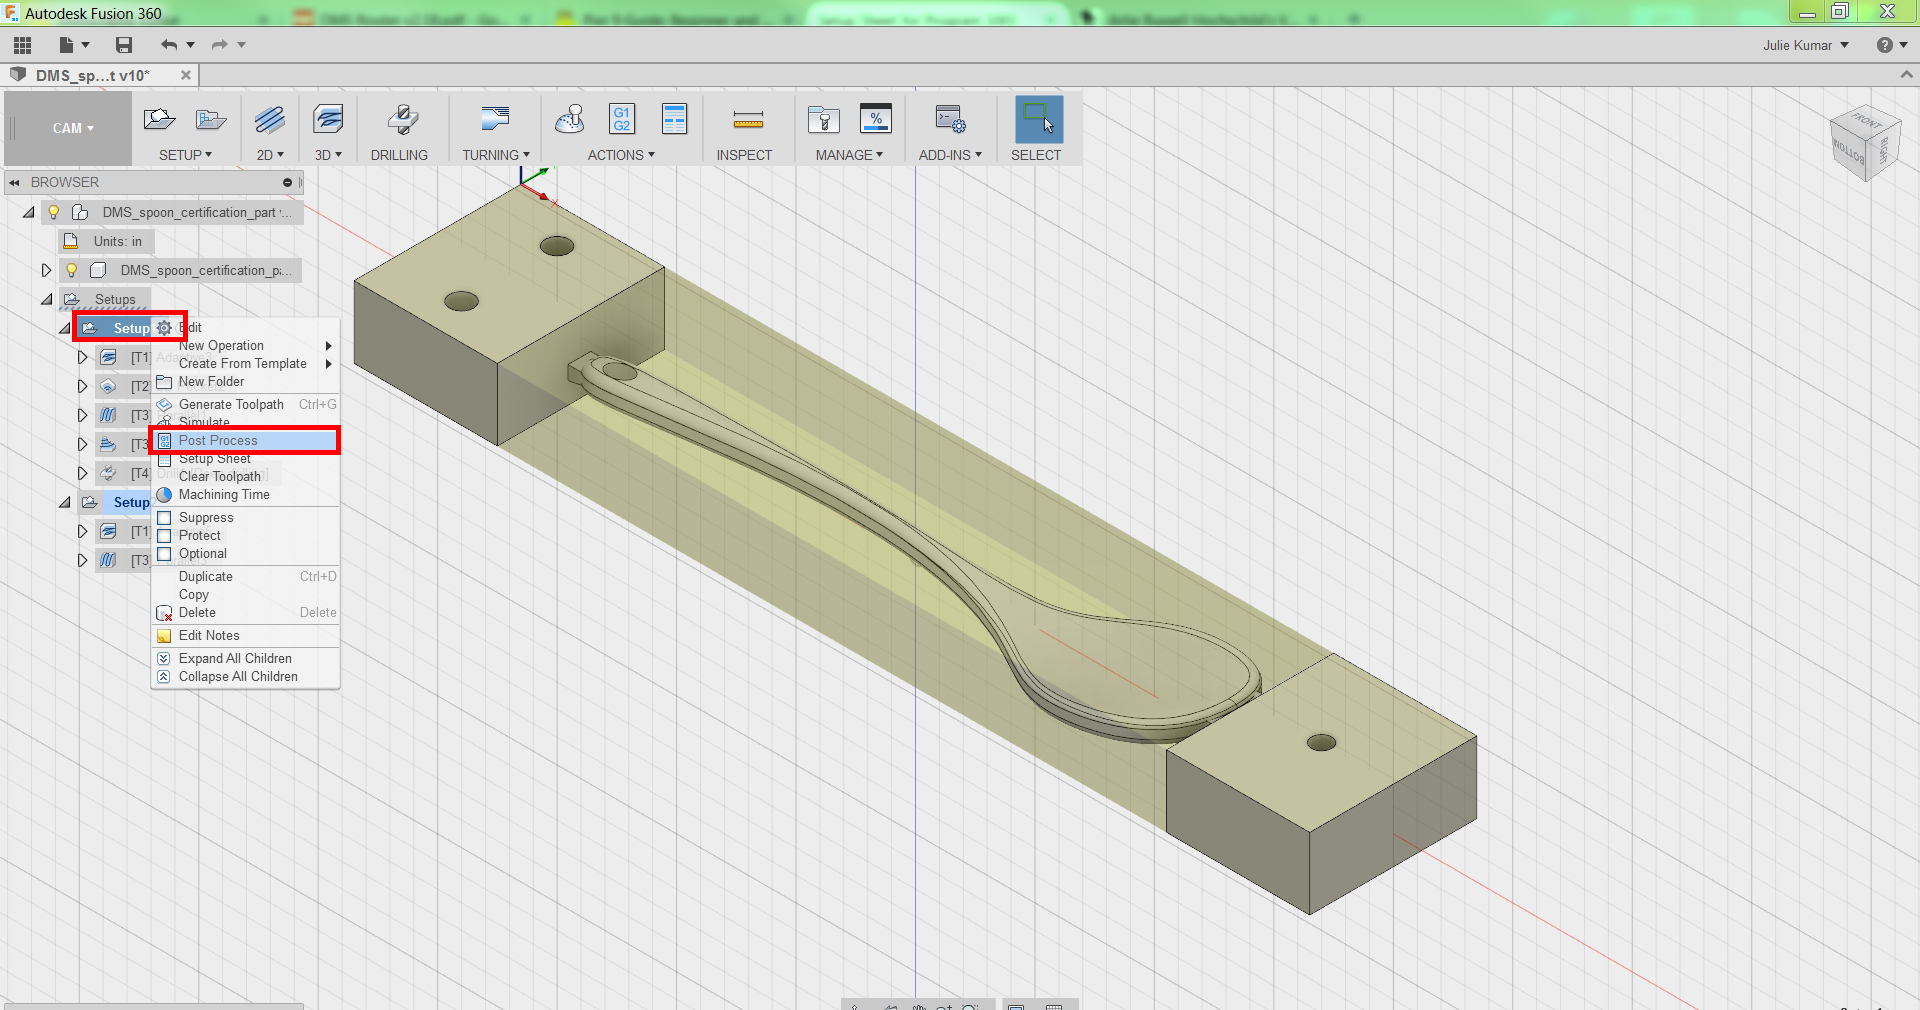This screenshot has width=1920, height=1010.
Task: Open the Task Manager percent icon
Action: [x=875, y=120]
